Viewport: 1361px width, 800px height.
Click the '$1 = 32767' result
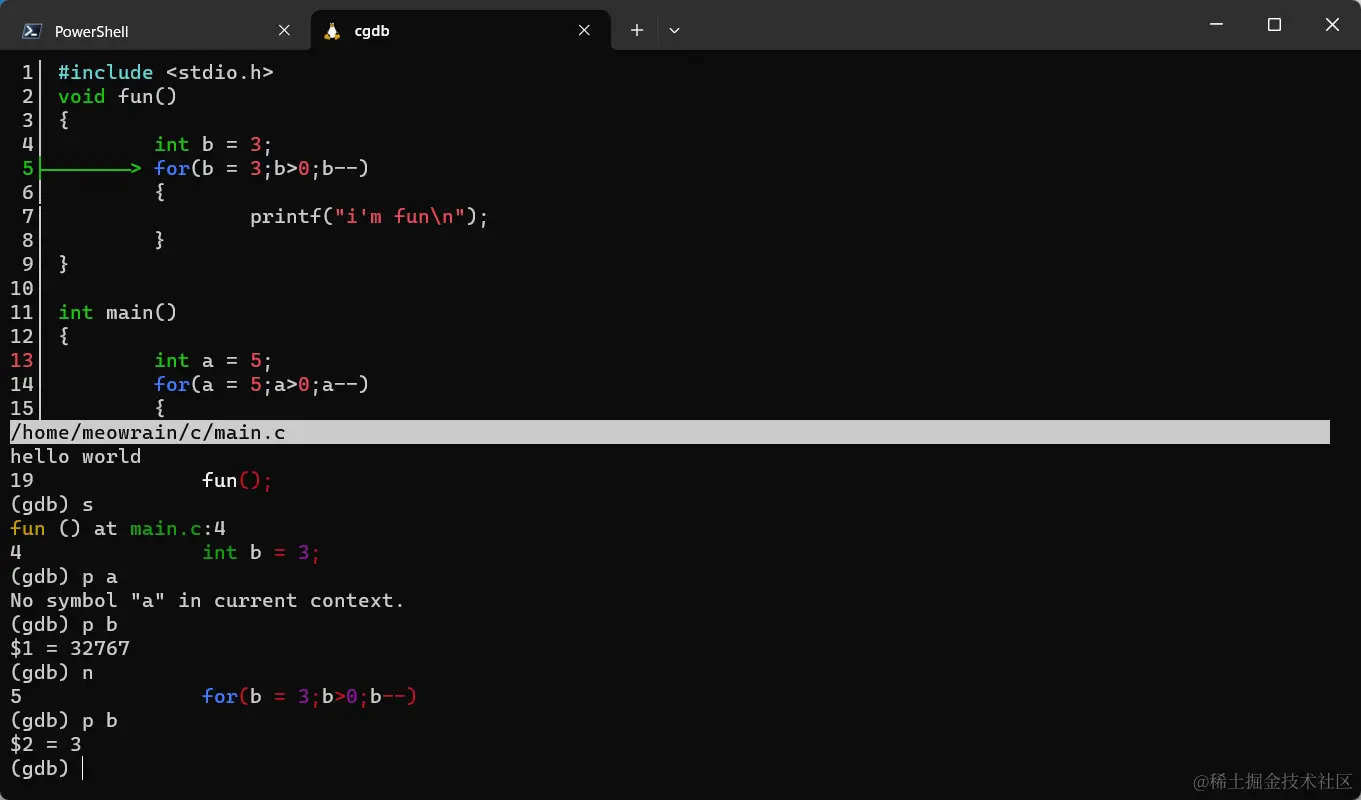pyautogui.click(x=70, y=648)
